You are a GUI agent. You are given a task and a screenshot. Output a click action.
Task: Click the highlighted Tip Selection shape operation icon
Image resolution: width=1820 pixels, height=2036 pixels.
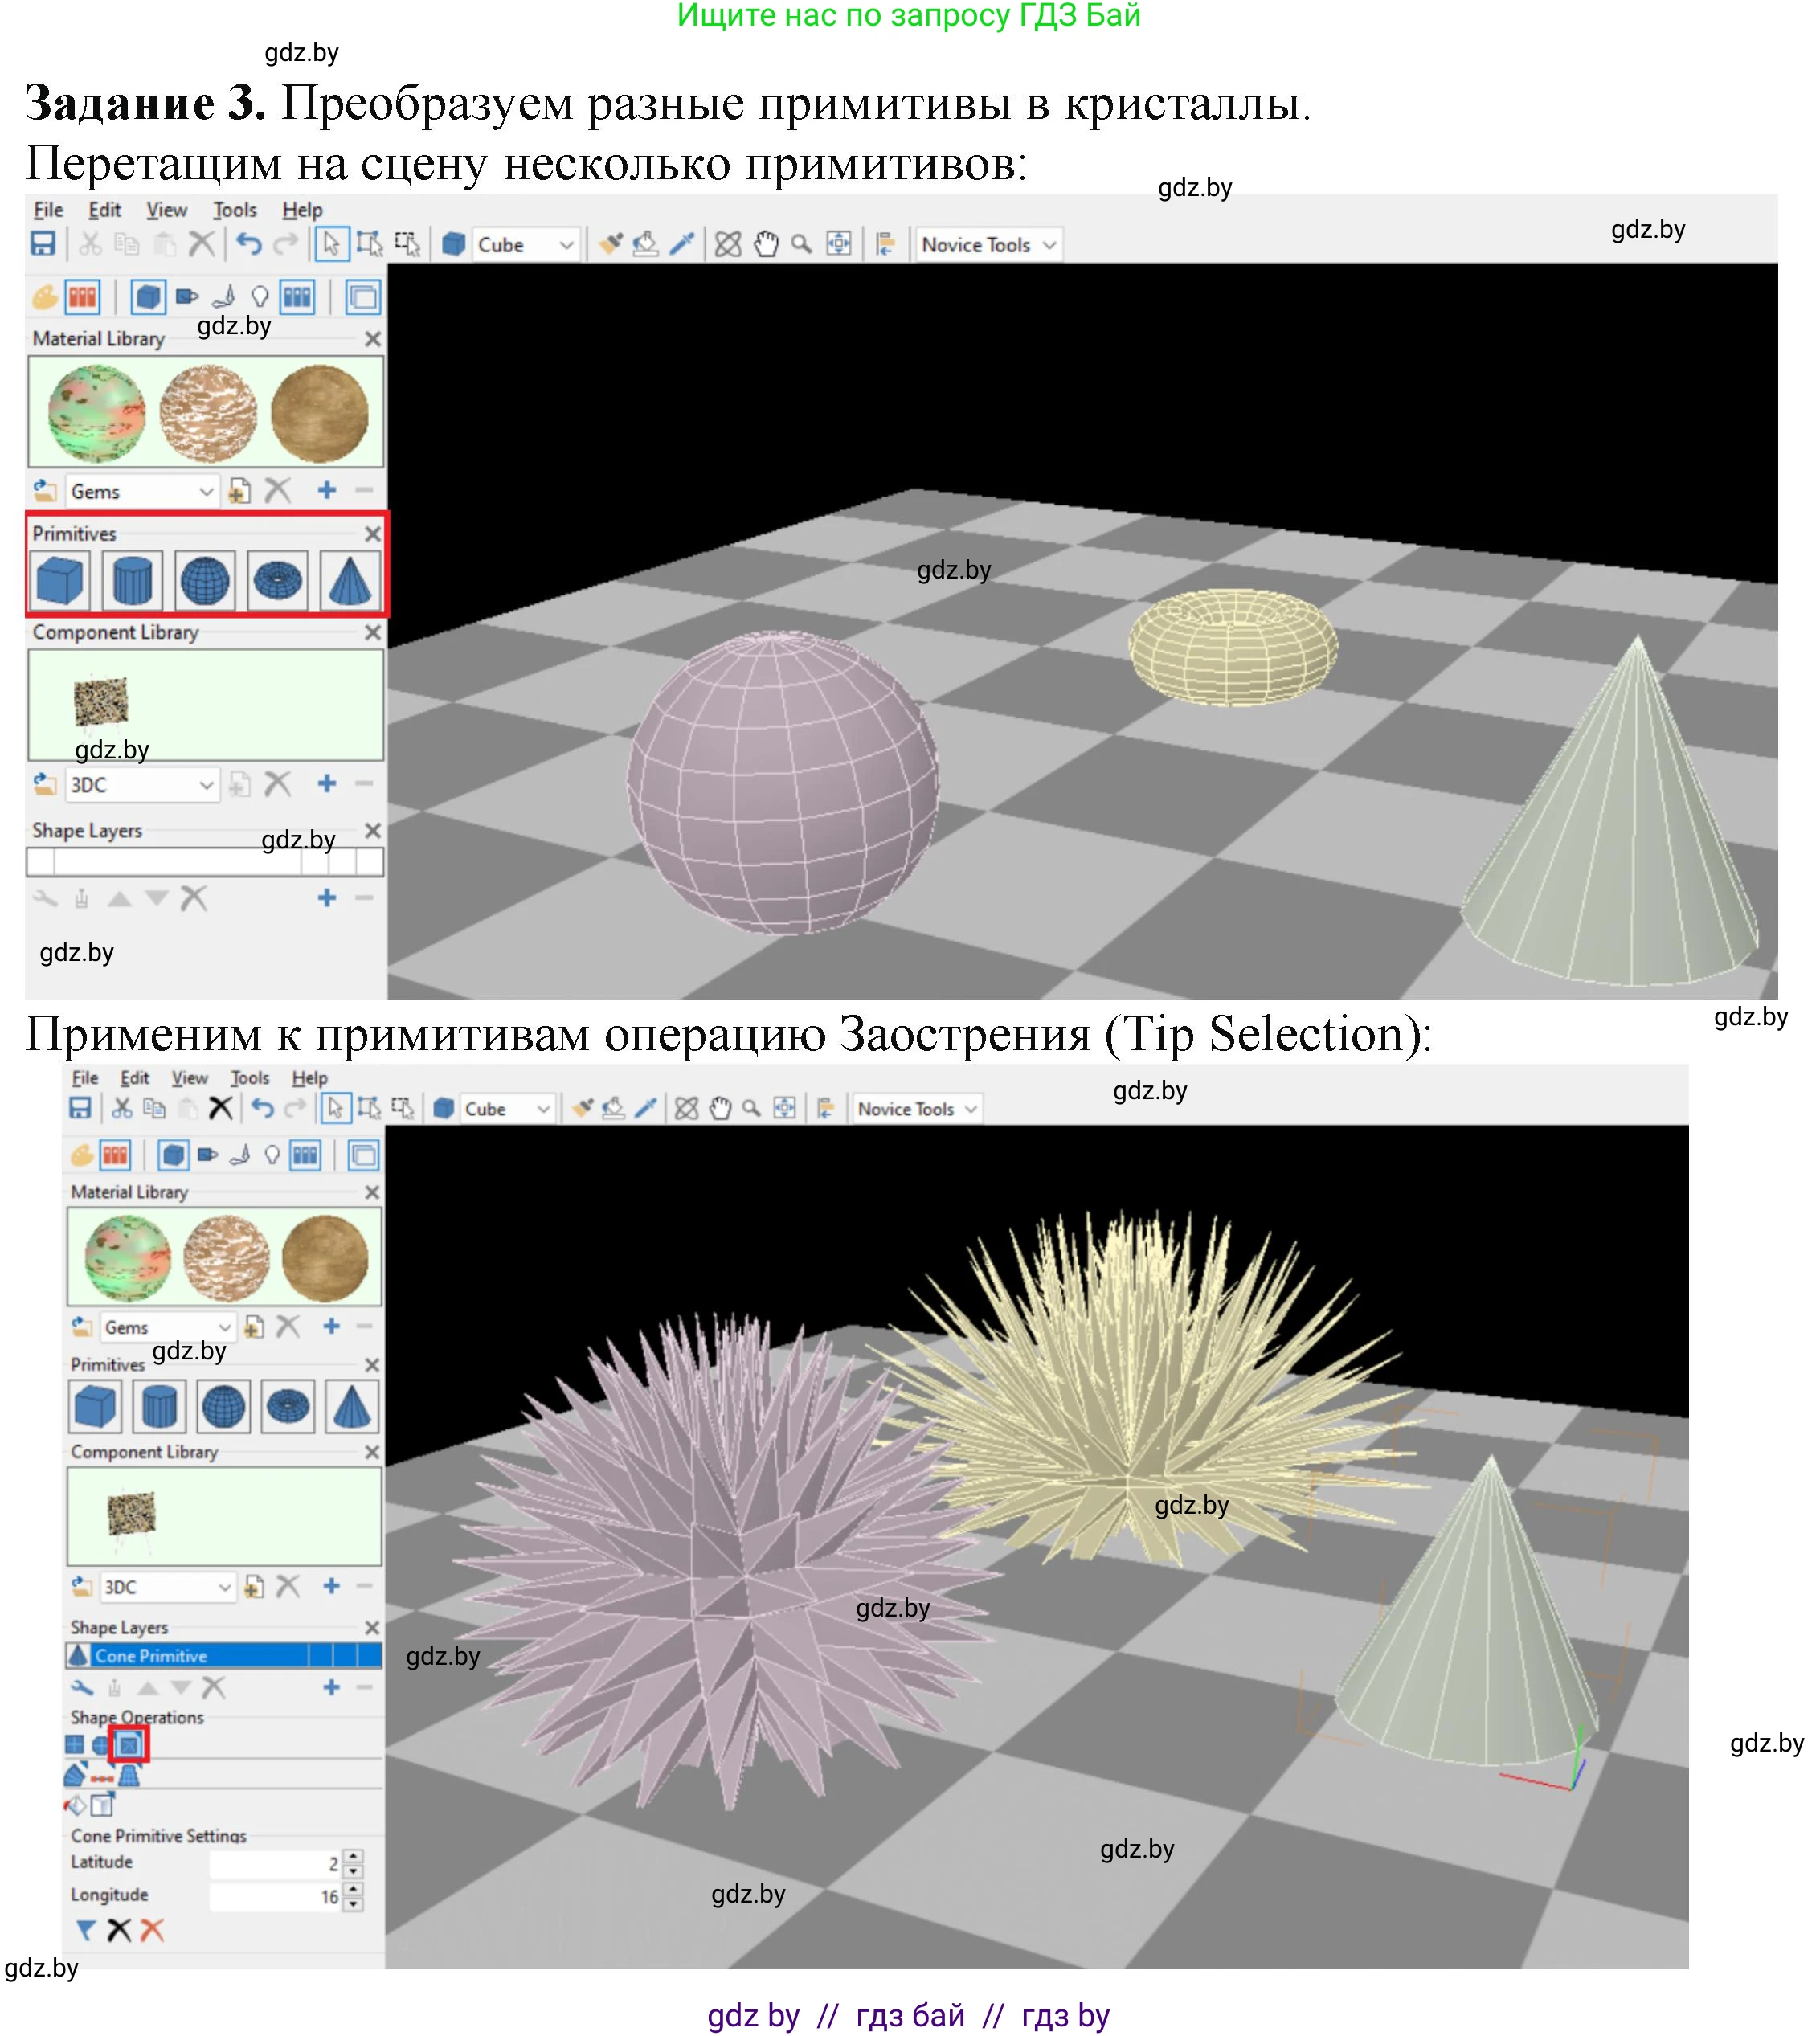tap(129, 1745)
